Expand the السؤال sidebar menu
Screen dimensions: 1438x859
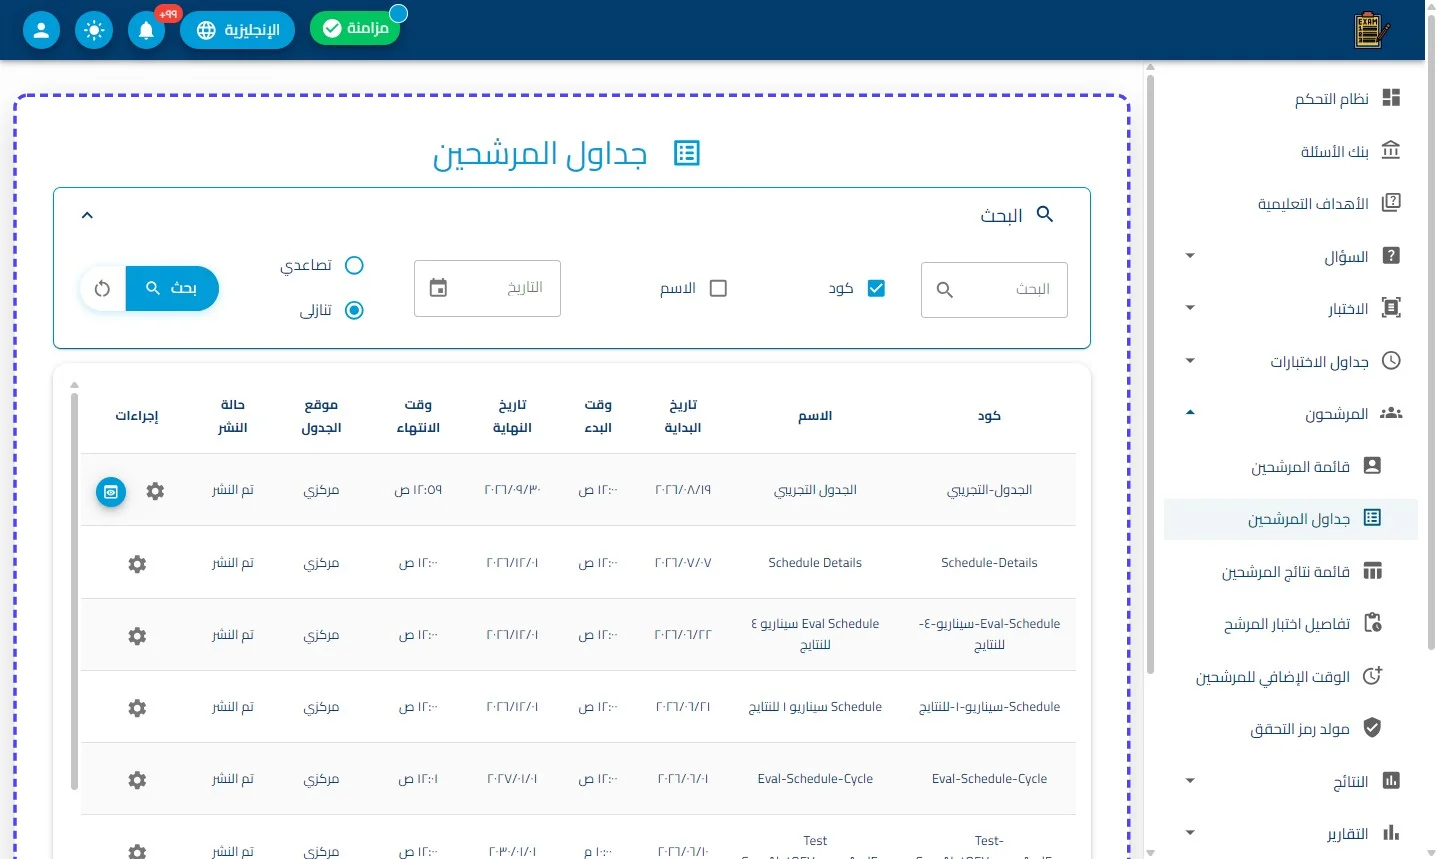[1291, 256]
